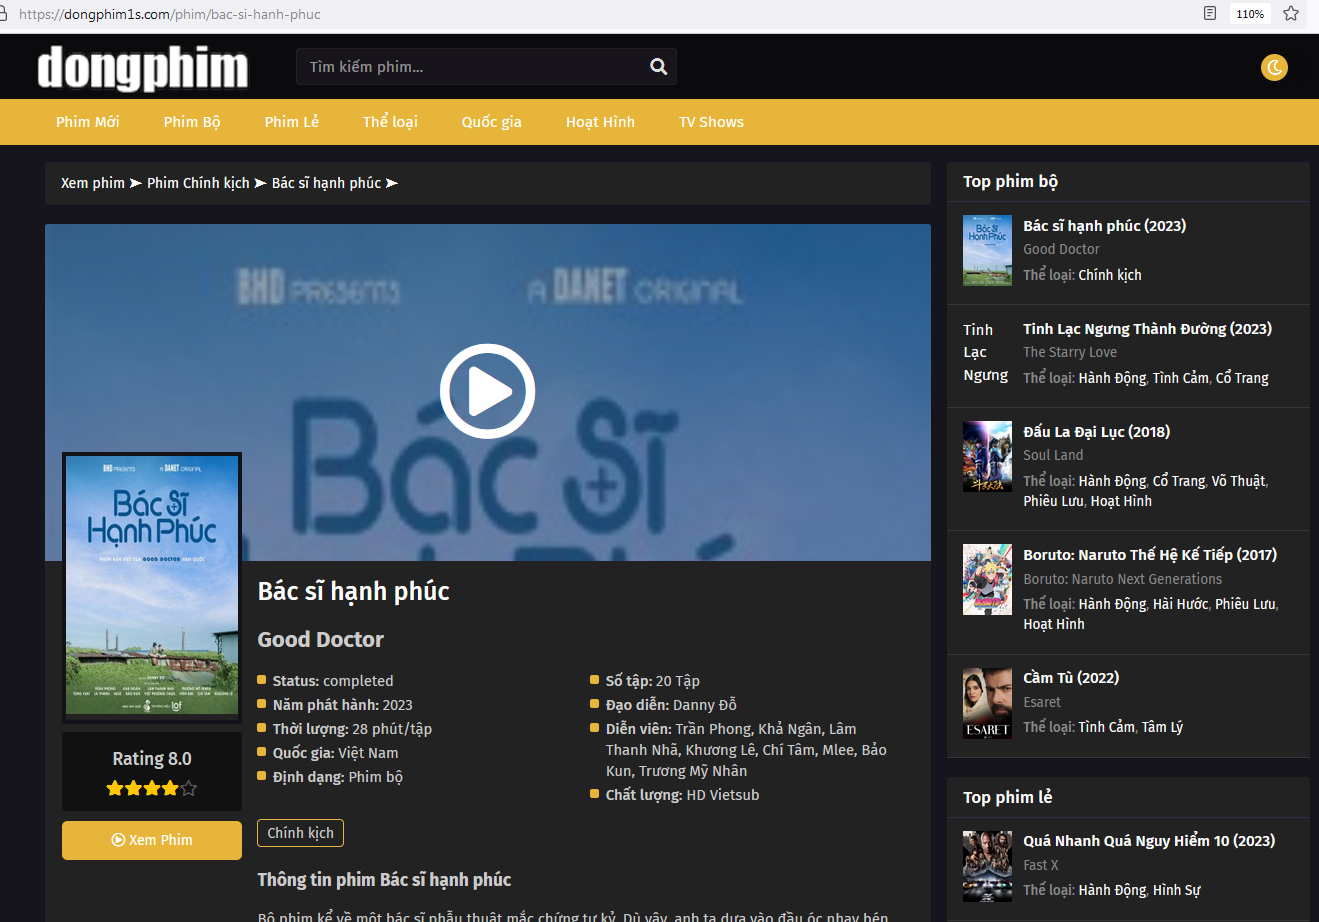Image resolution: width=1319 pixels, height=922 pixels.
Task: Click Thông tin phim Bác sĩ hạnh phúc heading
Action: pos(384,880)
